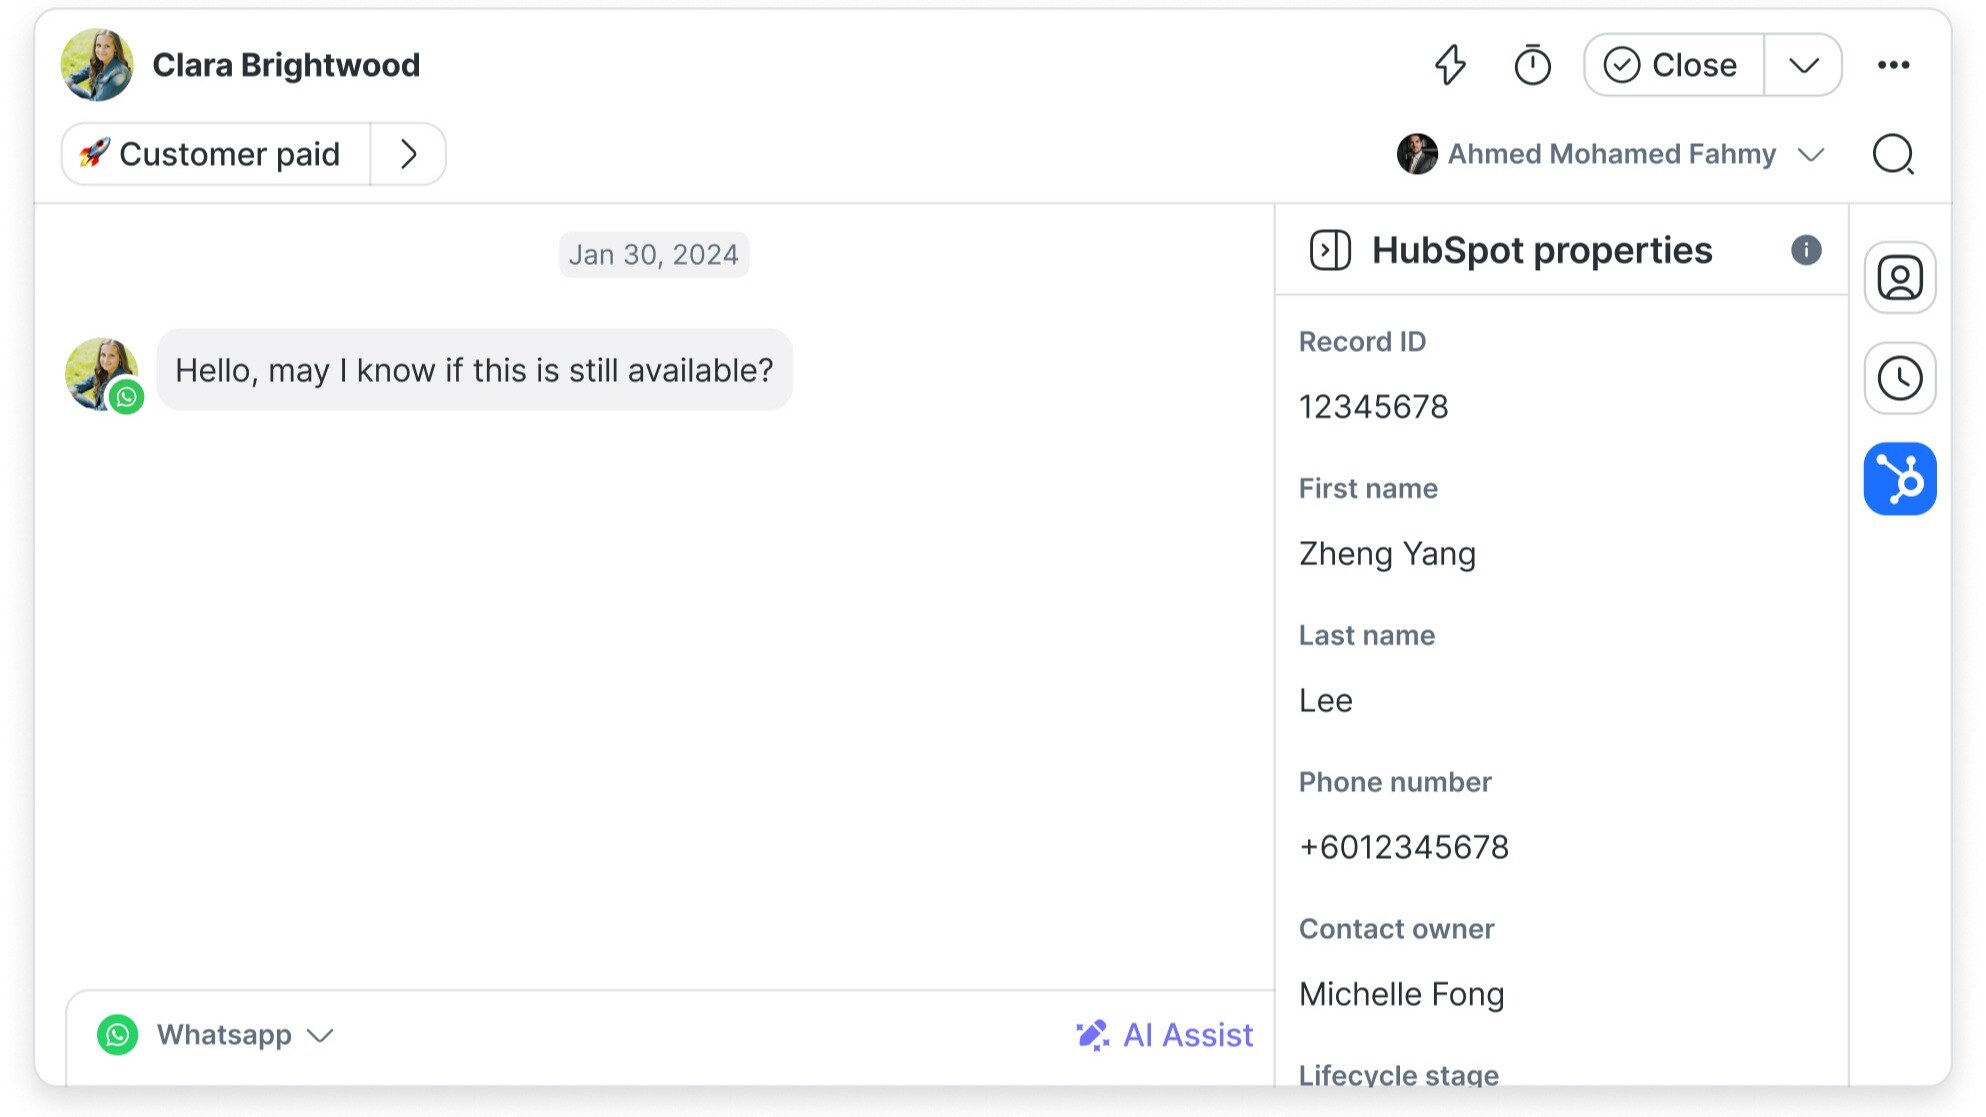Open the activity history clock icon
The image size is (1986, 1117).
(1900, 379)
